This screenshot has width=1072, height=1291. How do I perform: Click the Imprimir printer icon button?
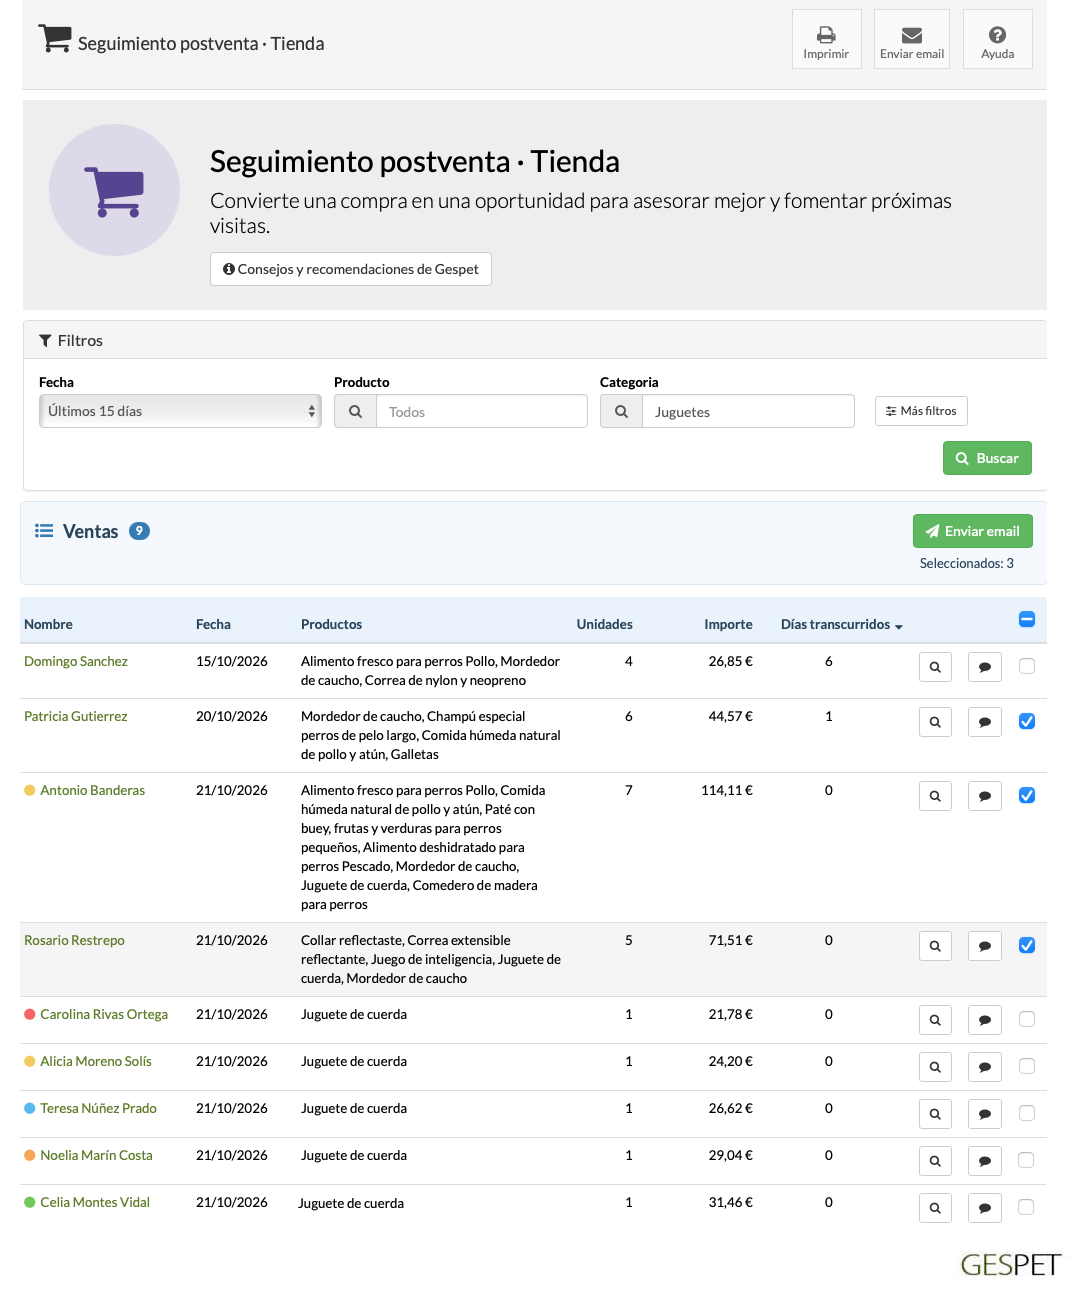tap(826, 39)
